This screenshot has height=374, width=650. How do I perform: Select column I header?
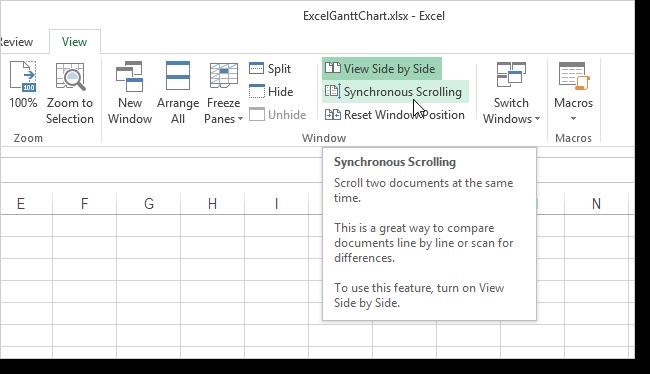(x=276, y=204)
